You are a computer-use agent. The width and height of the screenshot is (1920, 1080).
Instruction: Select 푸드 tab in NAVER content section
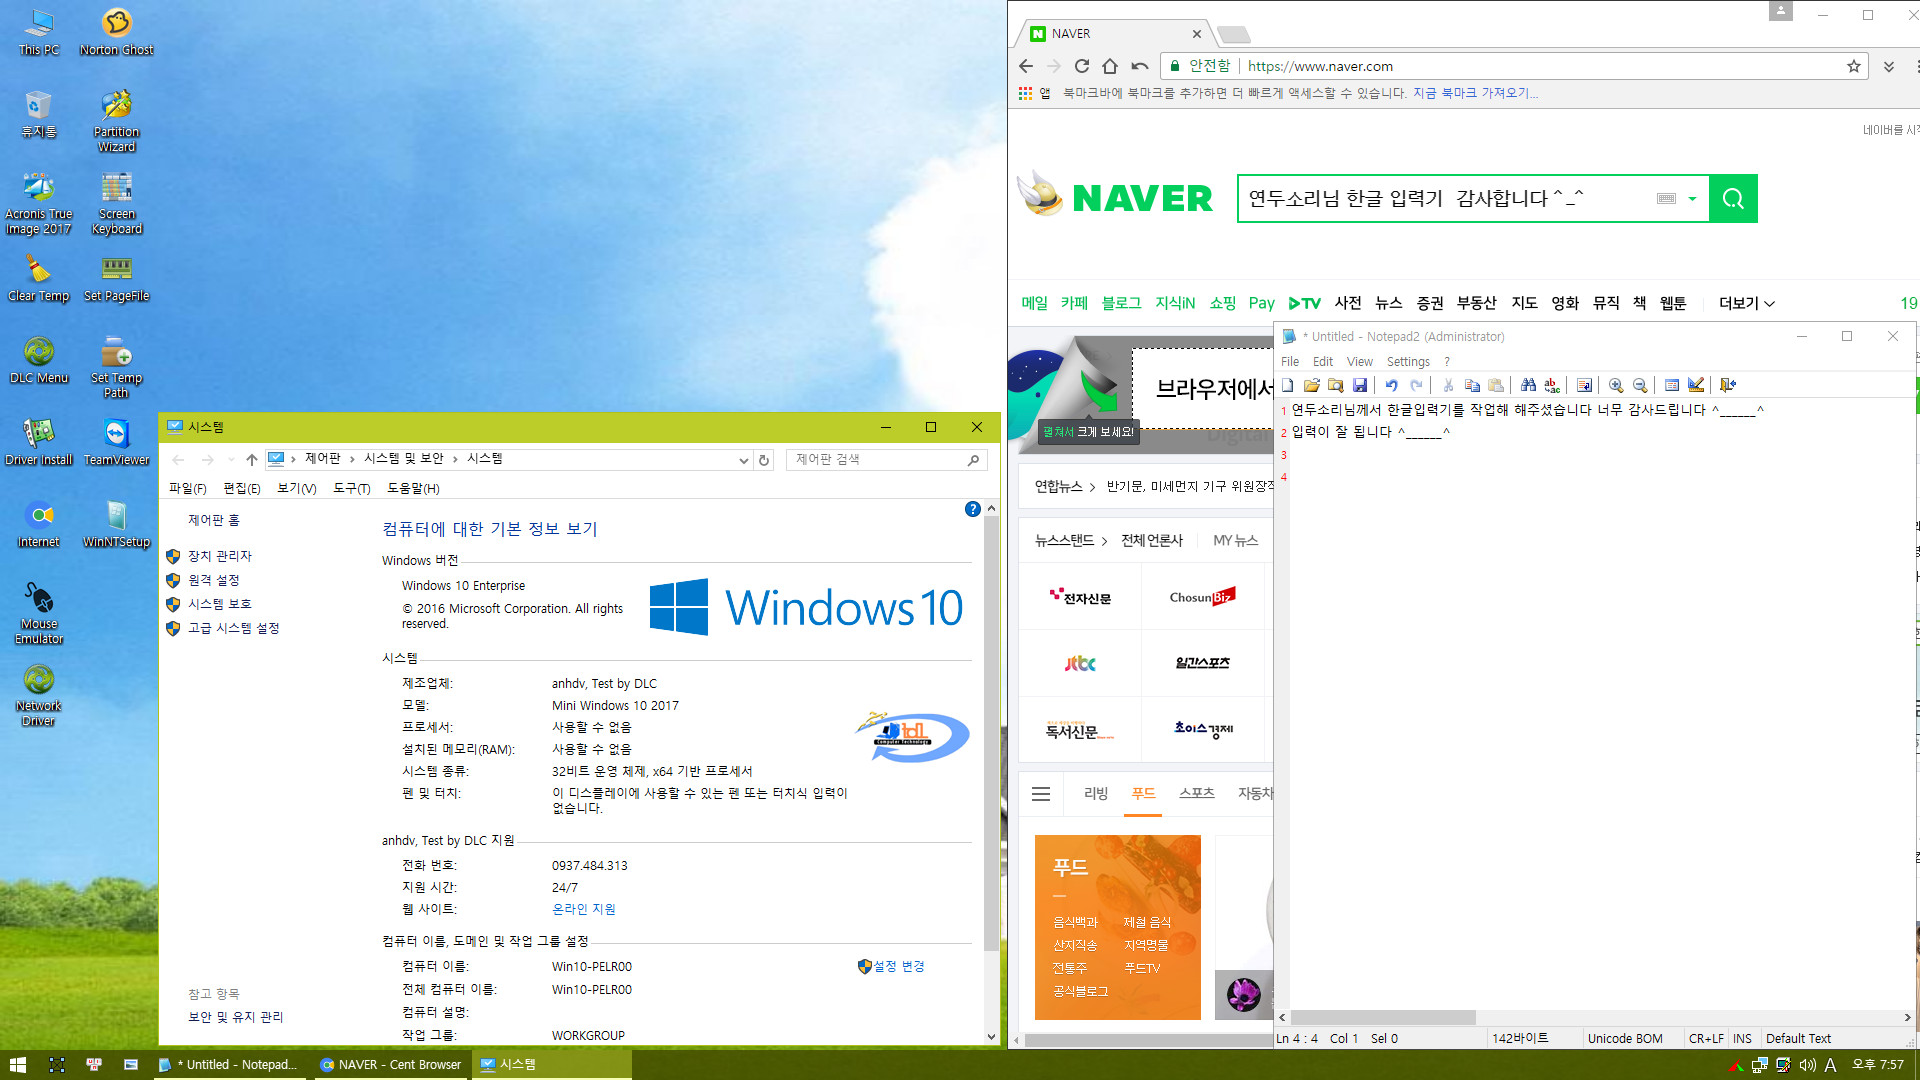(x=1143, y=793)
